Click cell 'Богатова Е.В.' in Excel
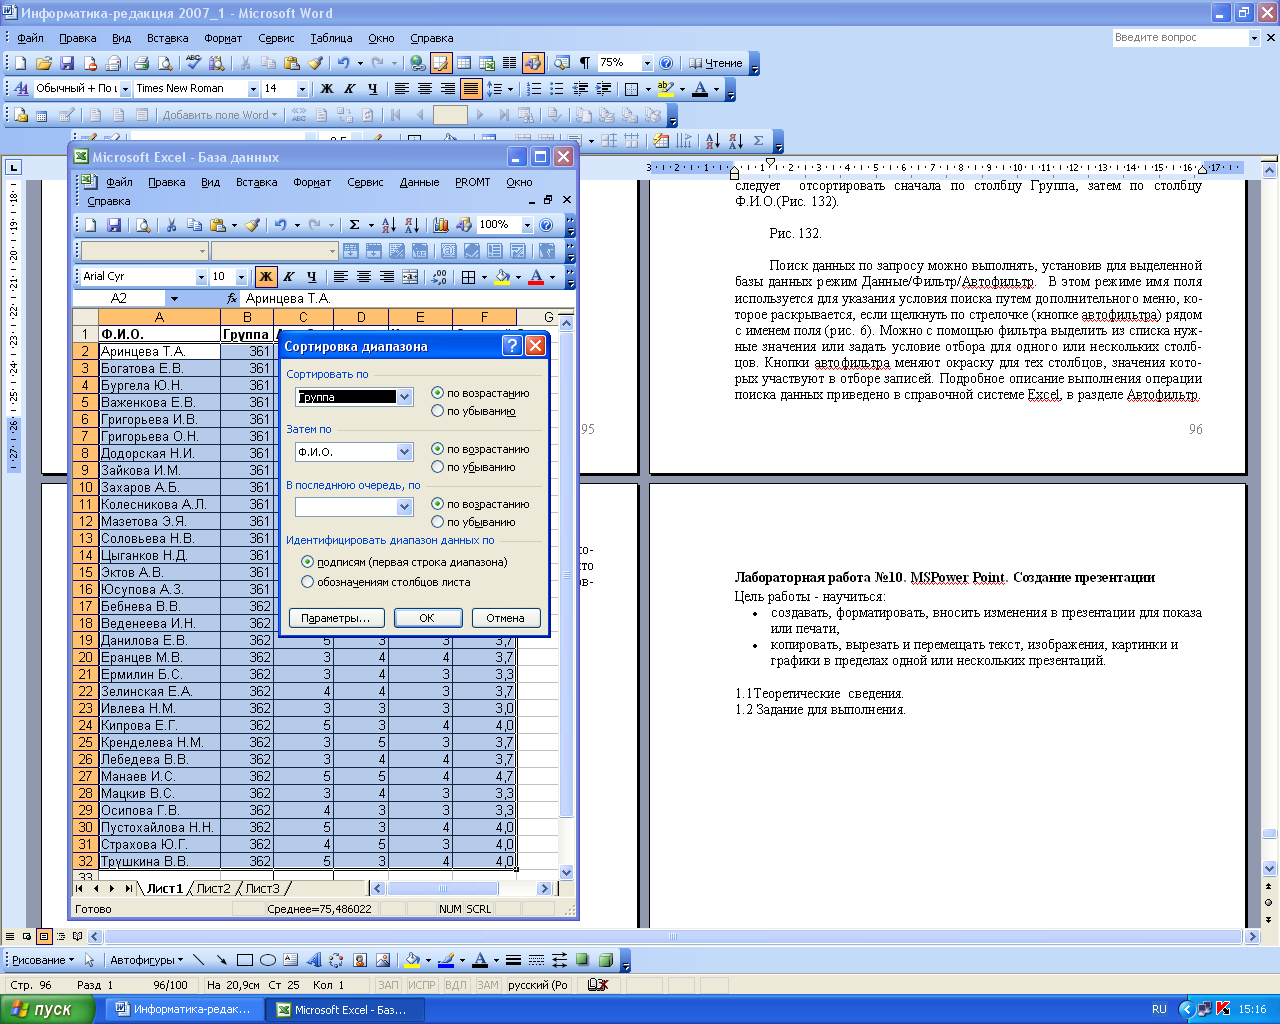The height and width of the screenshot is (1024, 1280). click(x=159, y=368)
